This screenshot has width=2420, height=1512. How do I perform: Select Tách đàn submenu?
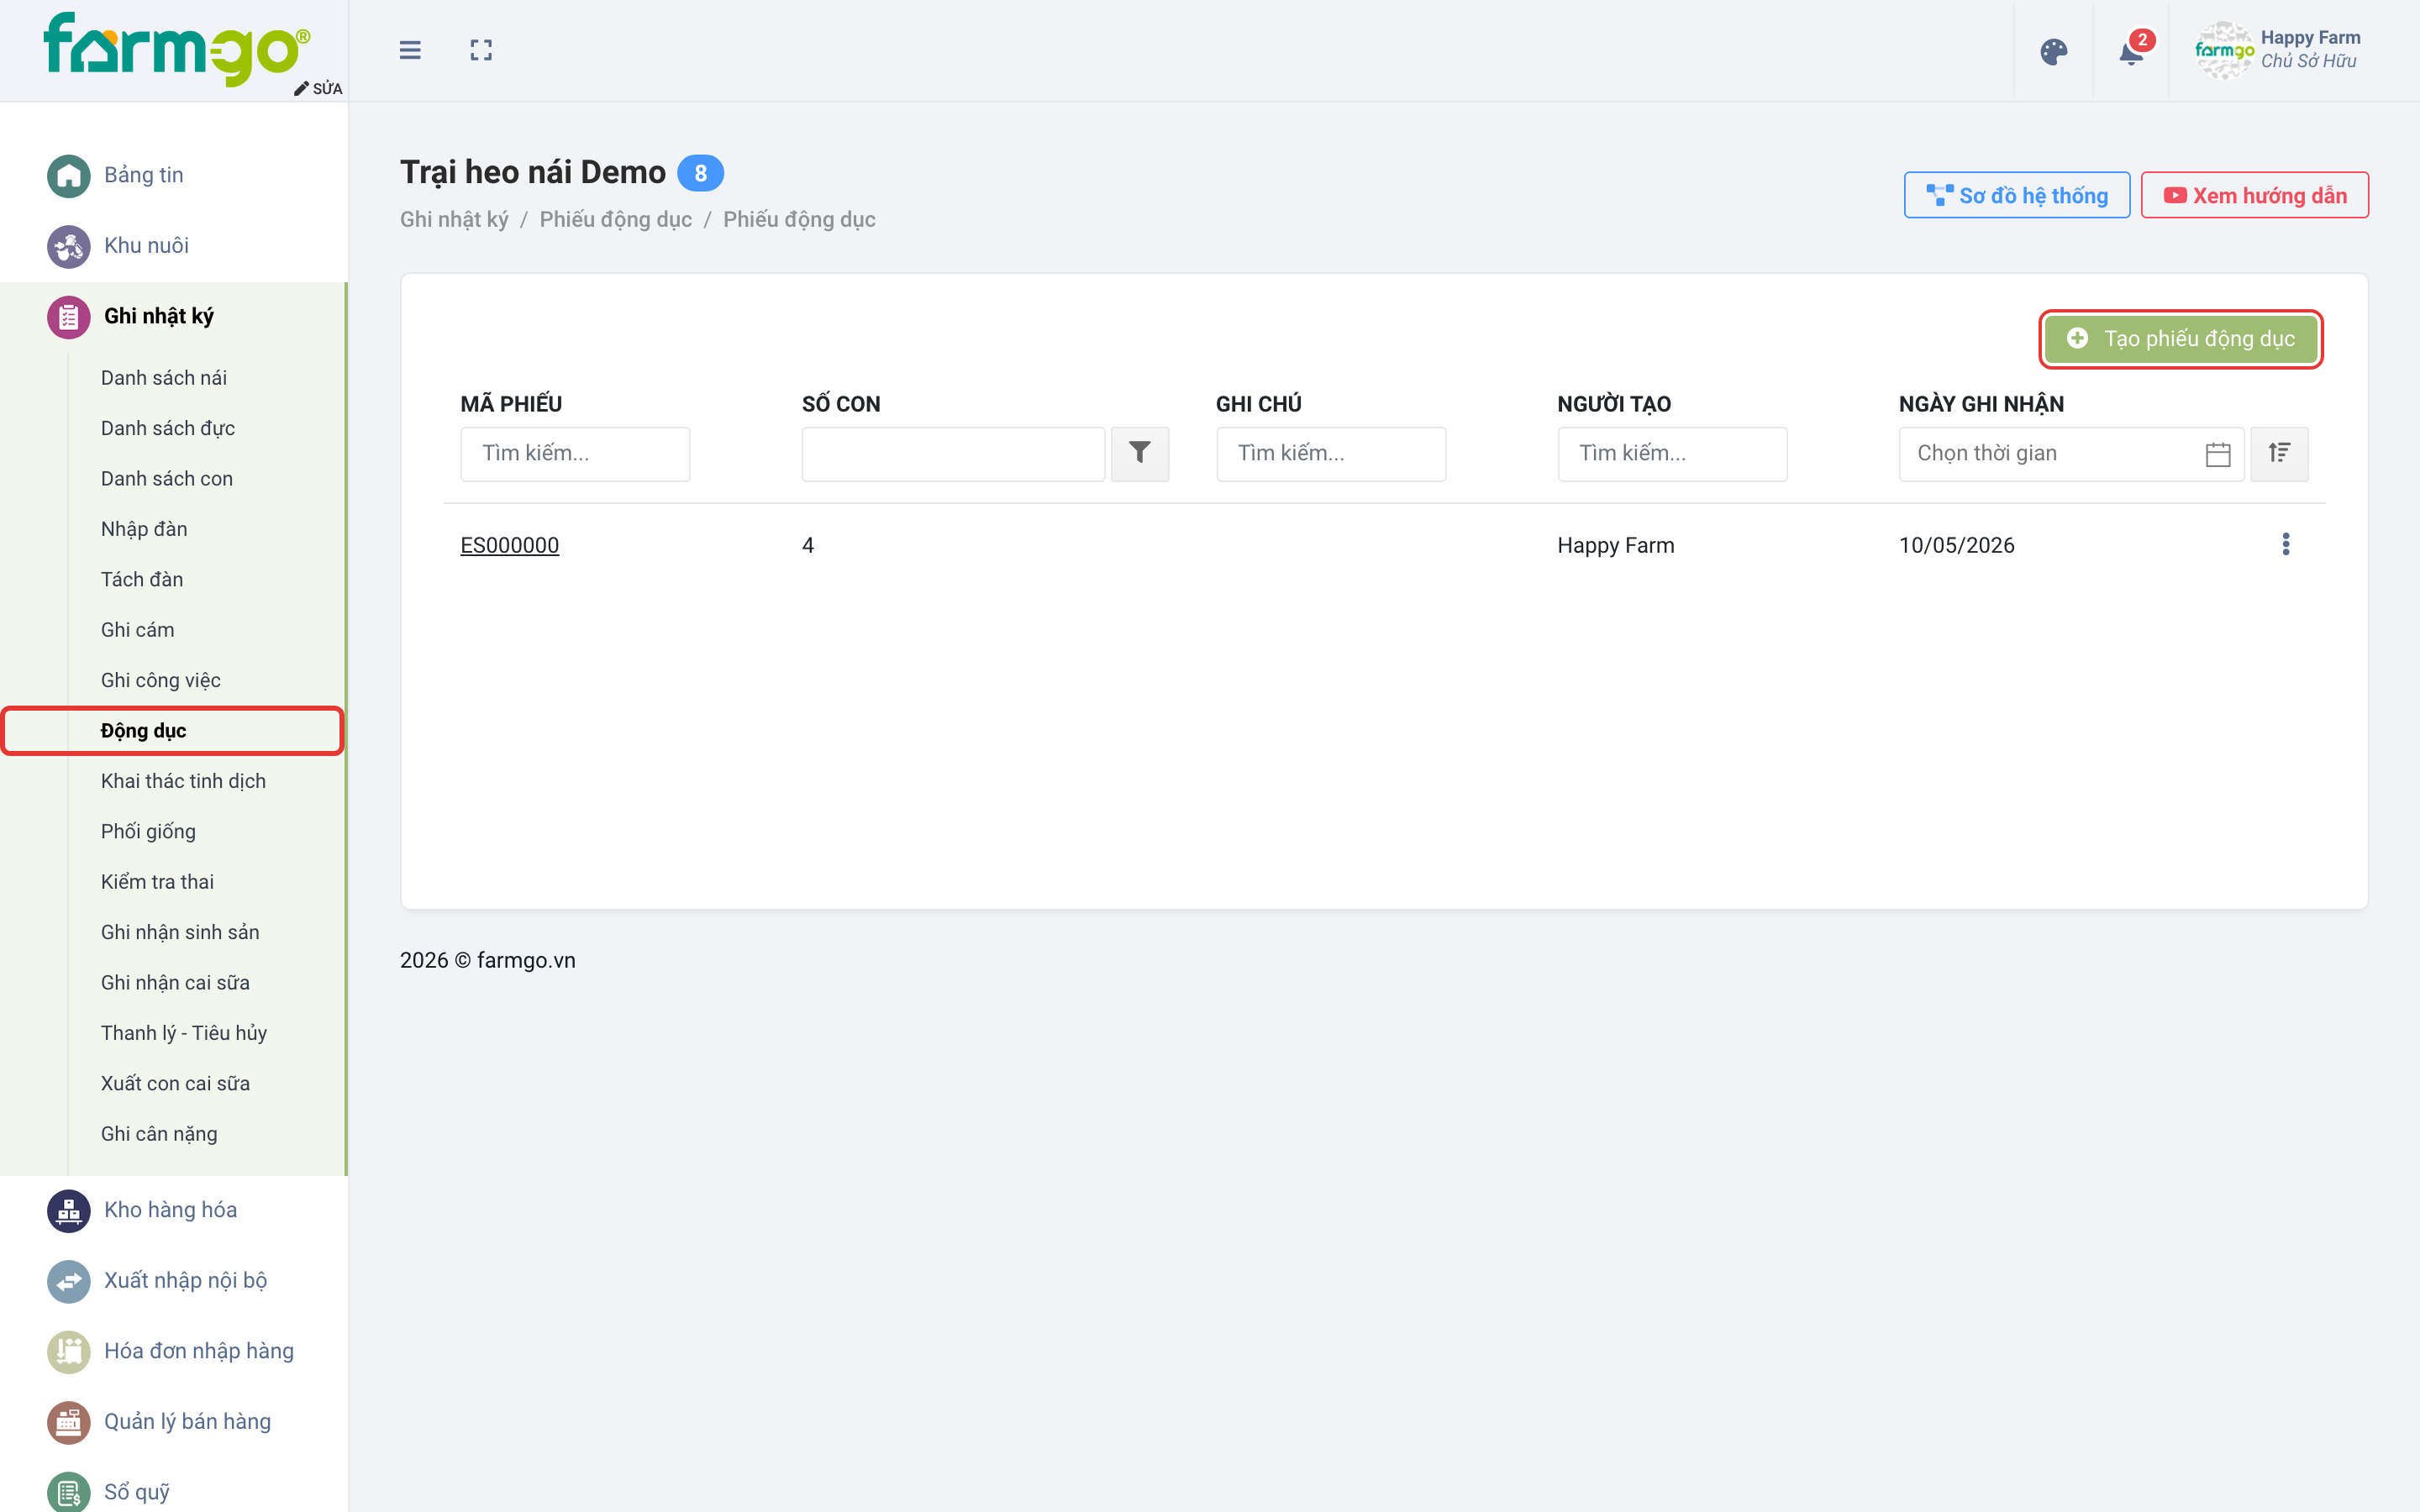click(142, 580)
